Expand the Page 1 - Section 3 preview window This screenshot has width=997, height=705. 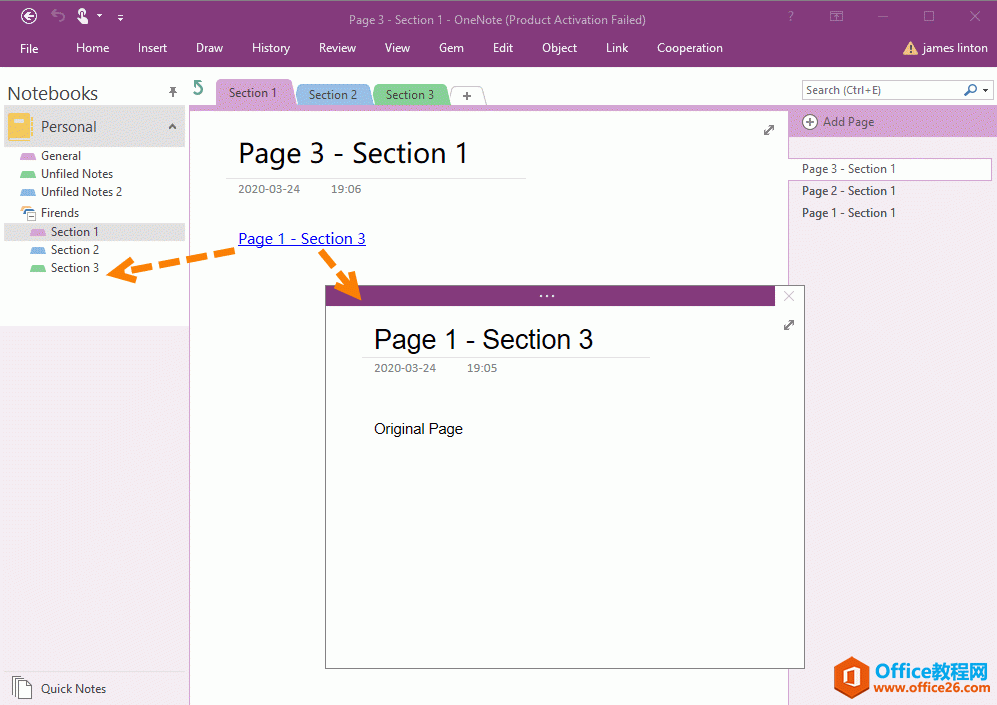pyautogui.click(x=789, y=325)
